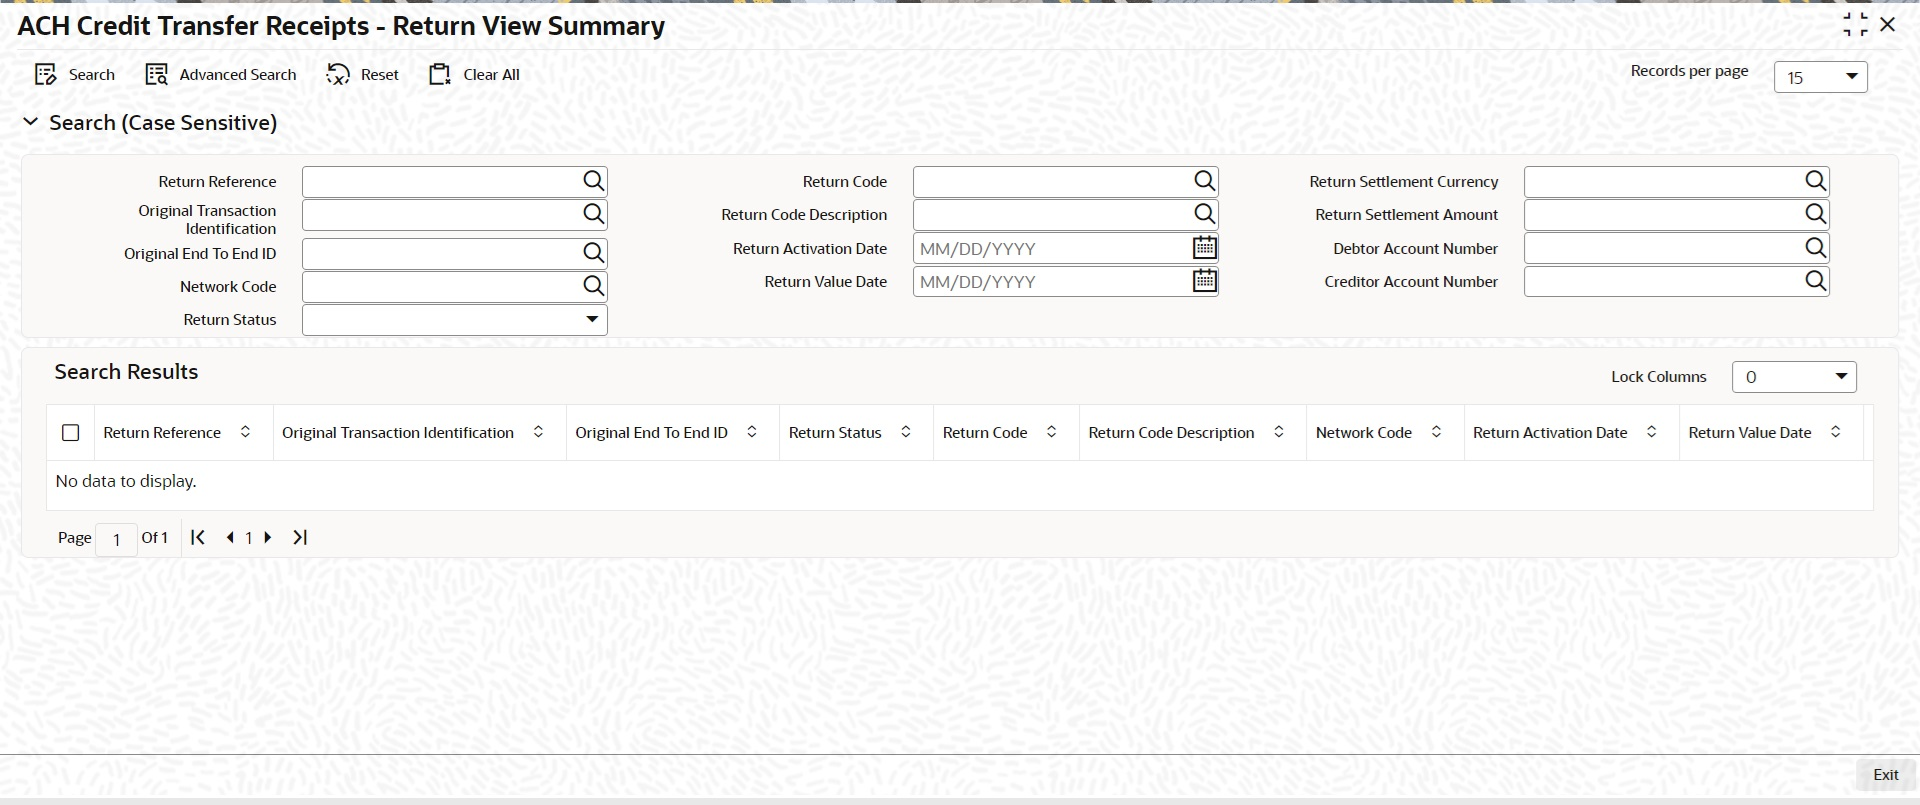The height and width of the screenshot is (805, 1920).
Task: Click the minimize screen icon at top right
Action: coord(1855,24)
